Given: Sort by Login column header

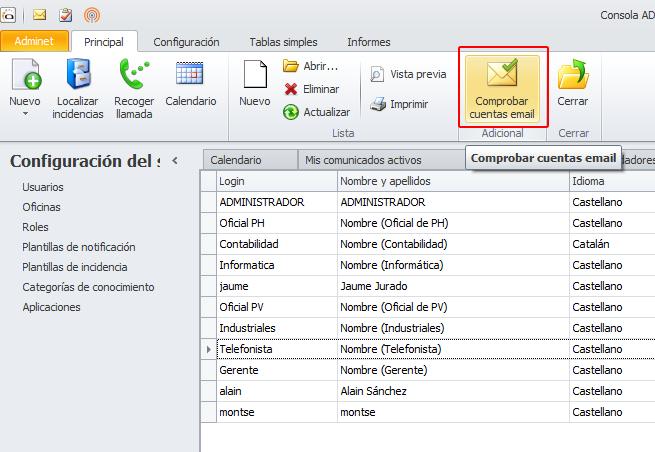Looking at the screenshot, I should pos(277,181).
